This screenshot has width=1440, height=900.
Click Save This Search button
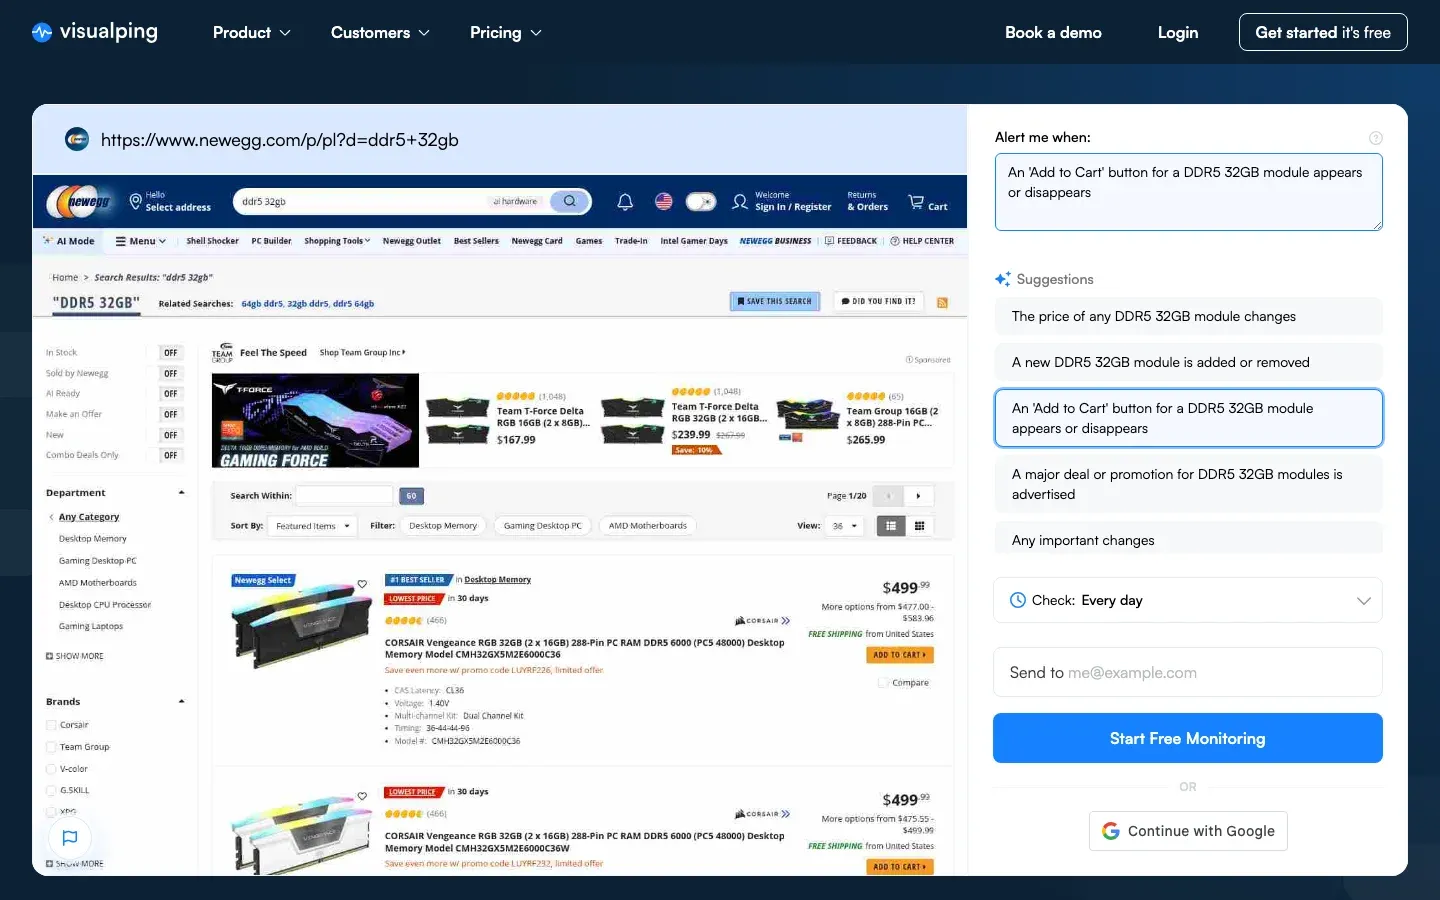coord(775,301)
